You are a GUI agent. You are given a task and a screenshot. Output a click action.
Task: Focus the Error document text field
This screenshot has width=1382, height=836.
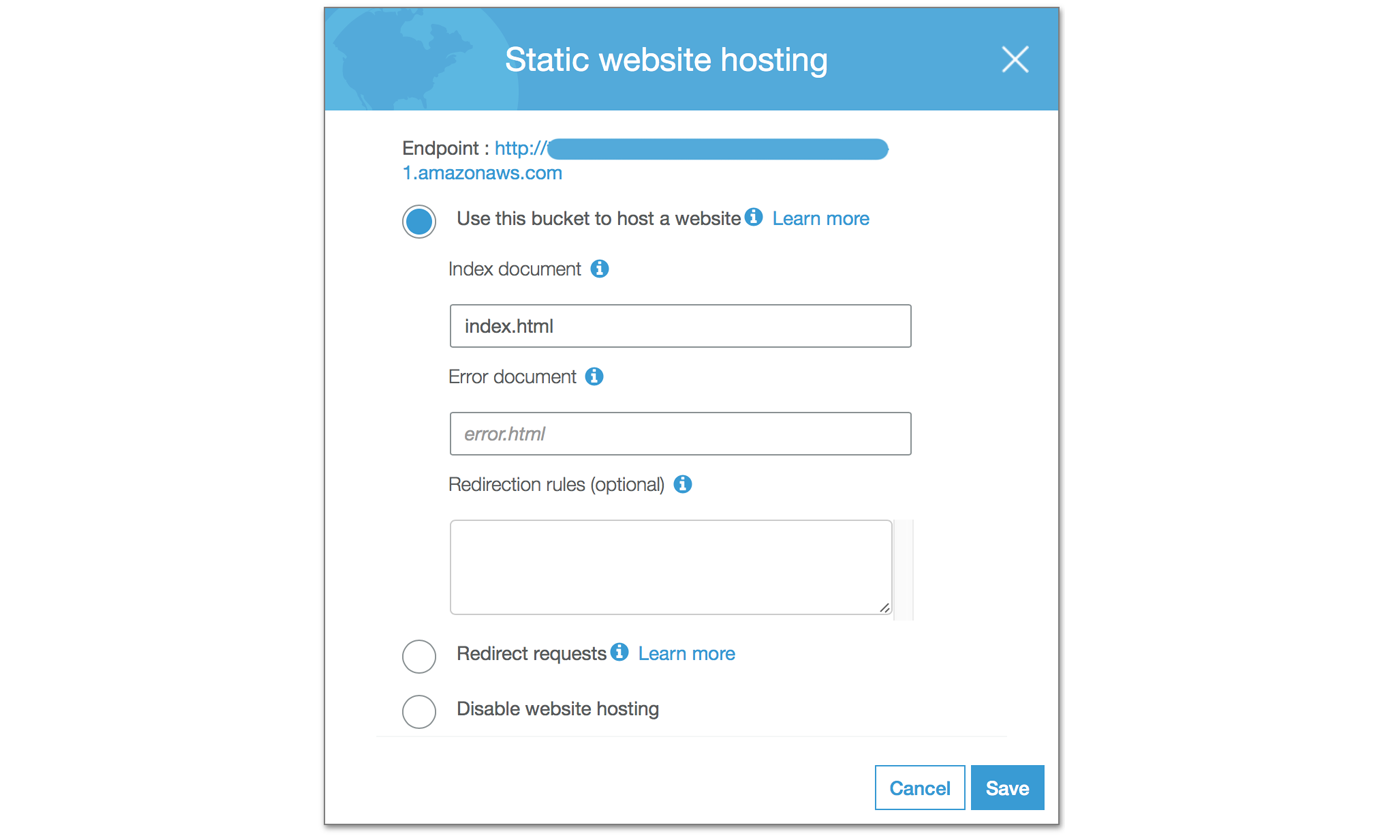coord(680,433)
